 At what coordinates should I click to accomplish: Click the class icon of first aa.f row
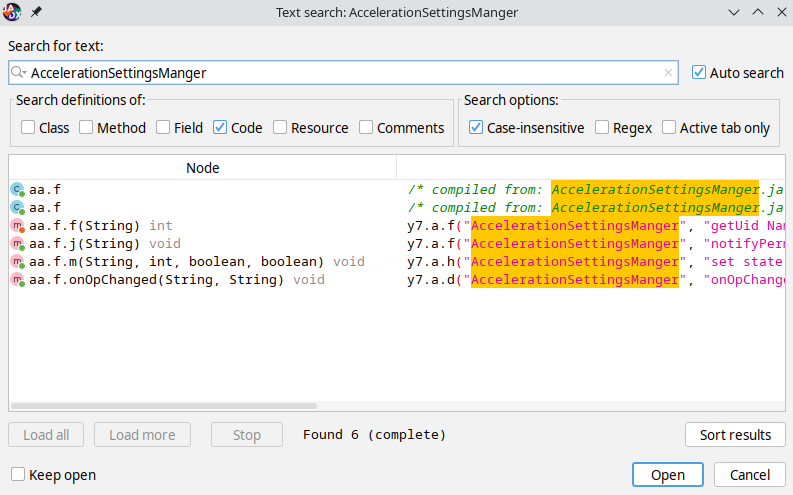[x=17, y=190]
